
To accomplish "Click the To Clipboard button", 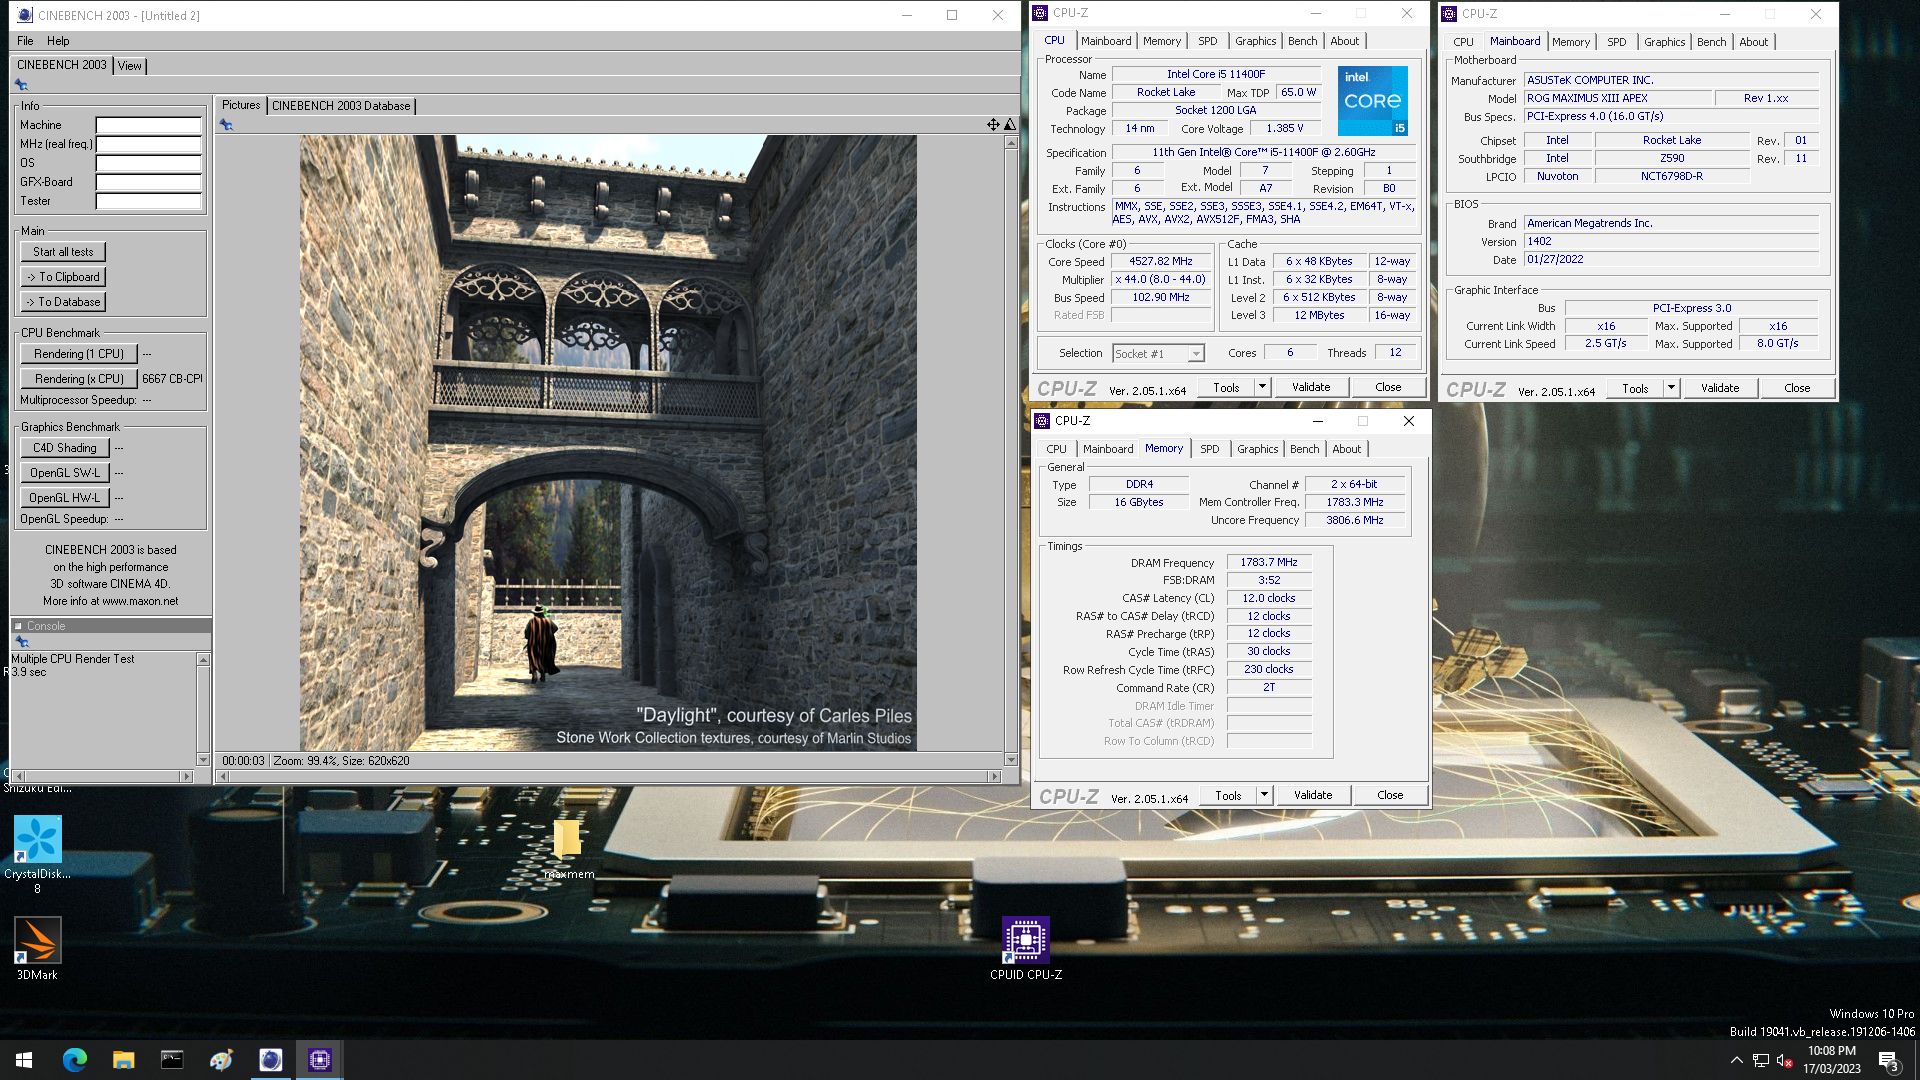I will coord(63,277).
